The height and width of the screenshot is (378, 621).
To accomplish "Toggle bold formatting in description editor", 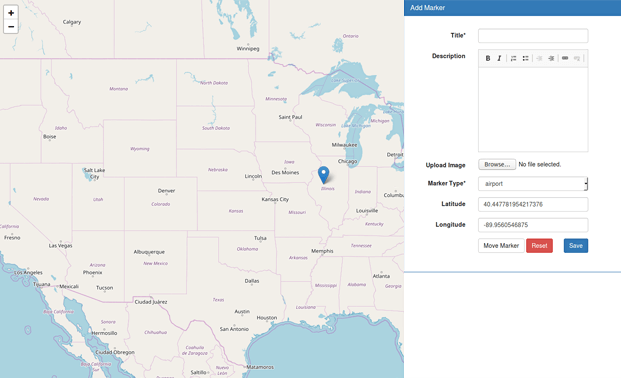I will coord(488,58).
